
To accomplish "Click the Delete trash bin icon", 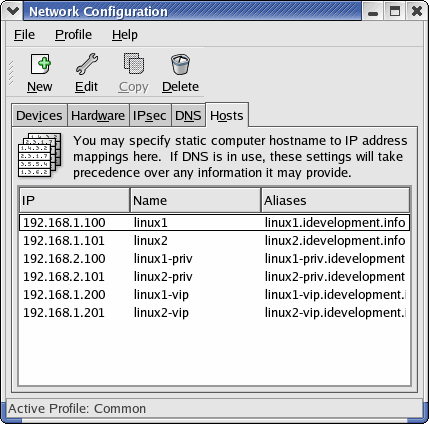I will [x=180, y=64].
